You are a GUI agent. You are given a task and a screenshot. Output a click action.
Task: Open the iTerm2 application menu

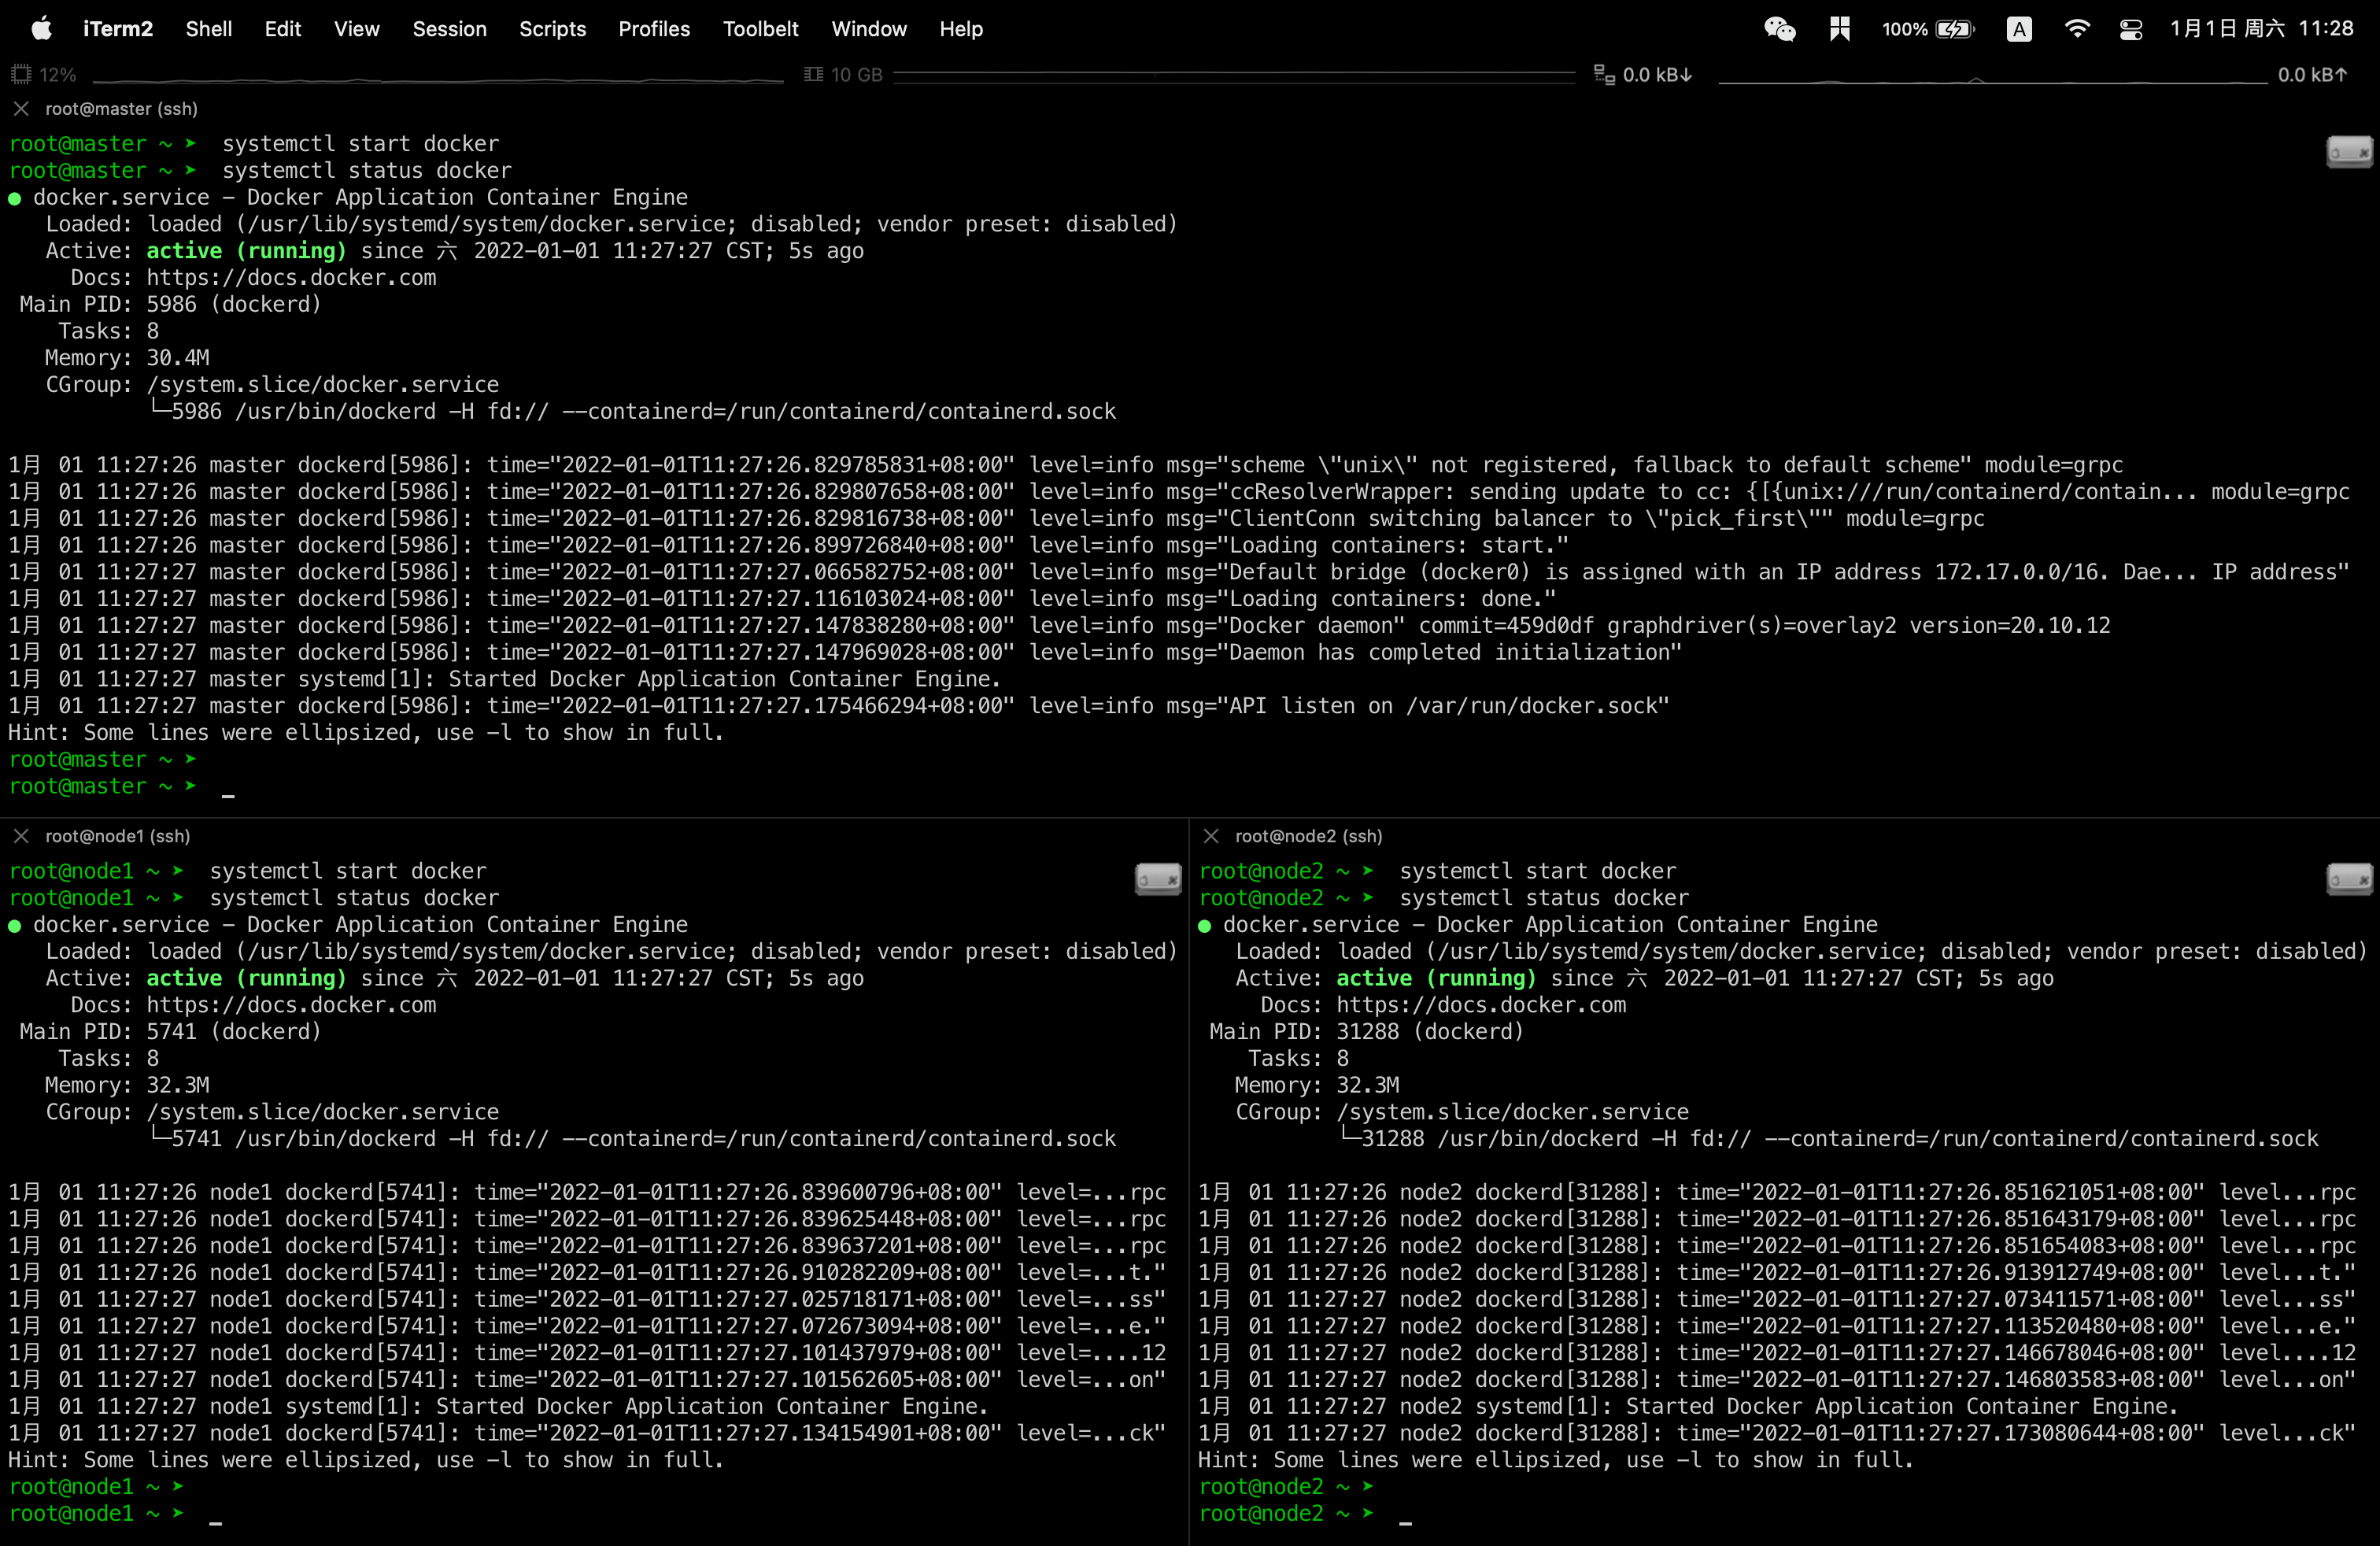pos(118,29)
